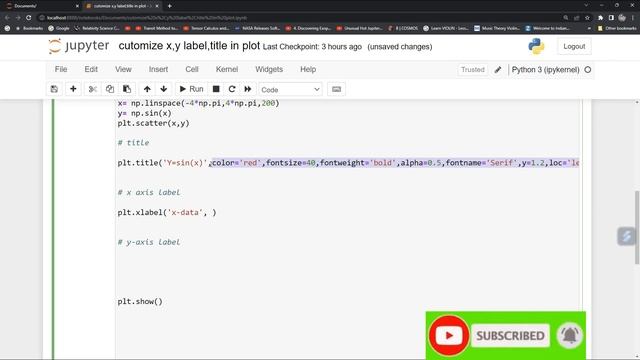The height and width of the screenshot is (360, 640).
Task: Click the np.linspace code line
Action: [x=198, y=103]
